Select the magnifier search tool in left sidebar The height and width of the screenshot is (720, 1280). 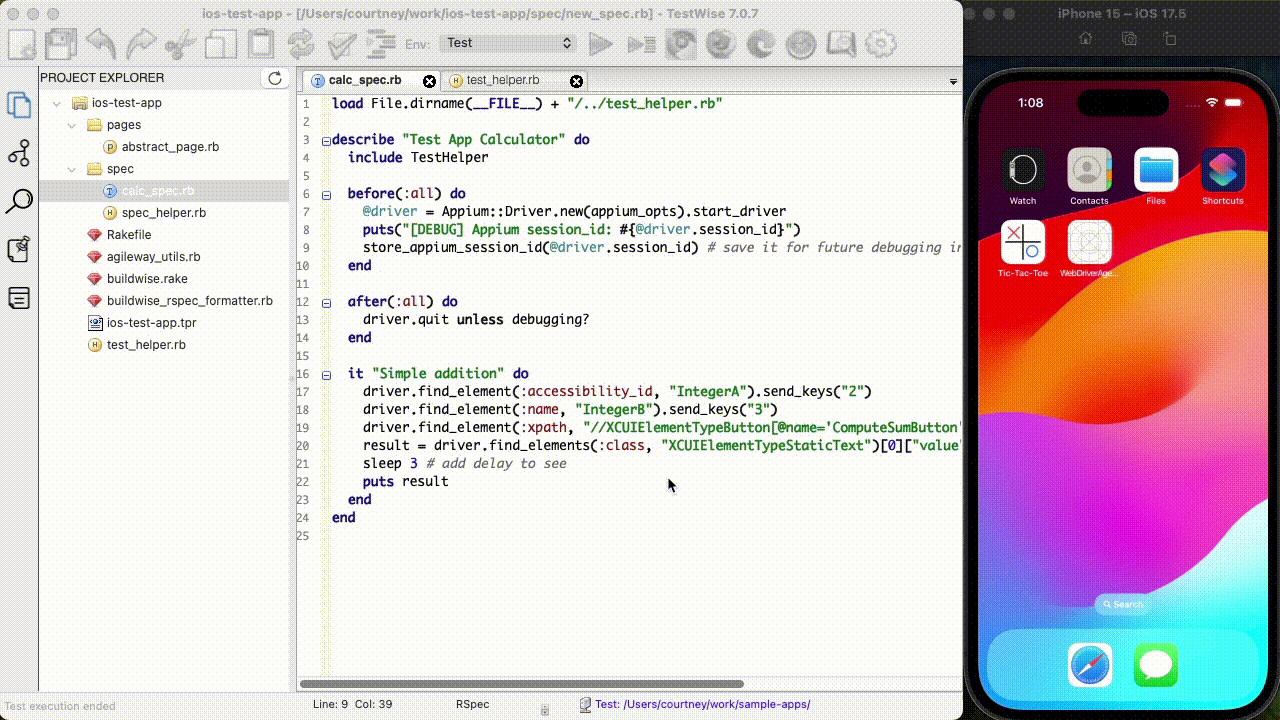(19, 201)
